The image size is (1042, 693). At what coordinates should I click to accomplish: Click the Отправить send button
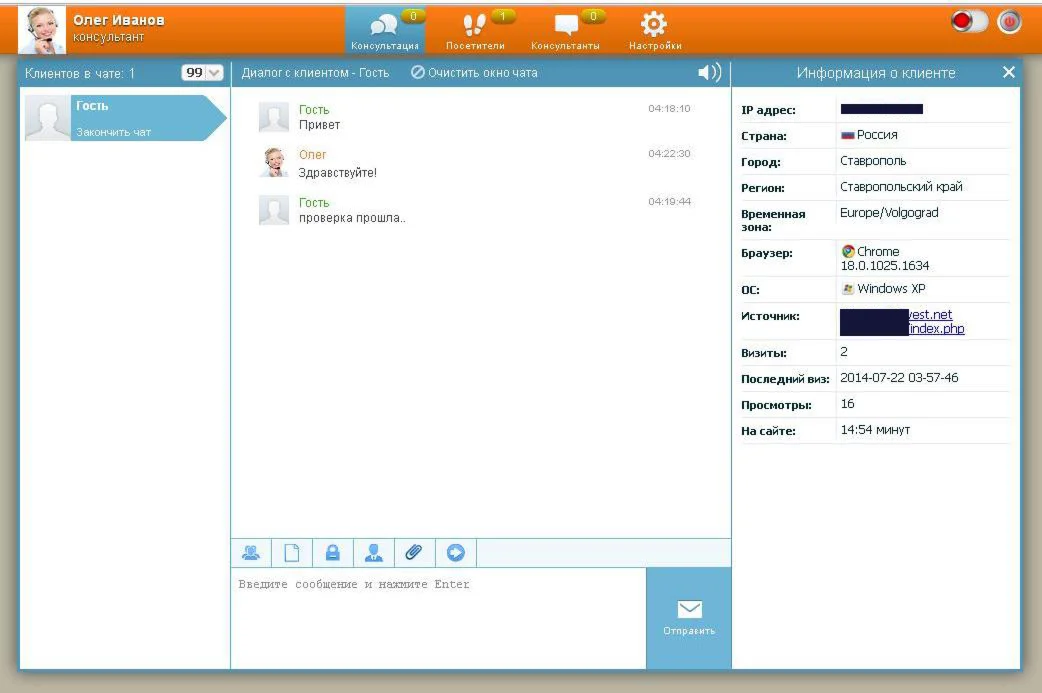click(x=689, y=617)
